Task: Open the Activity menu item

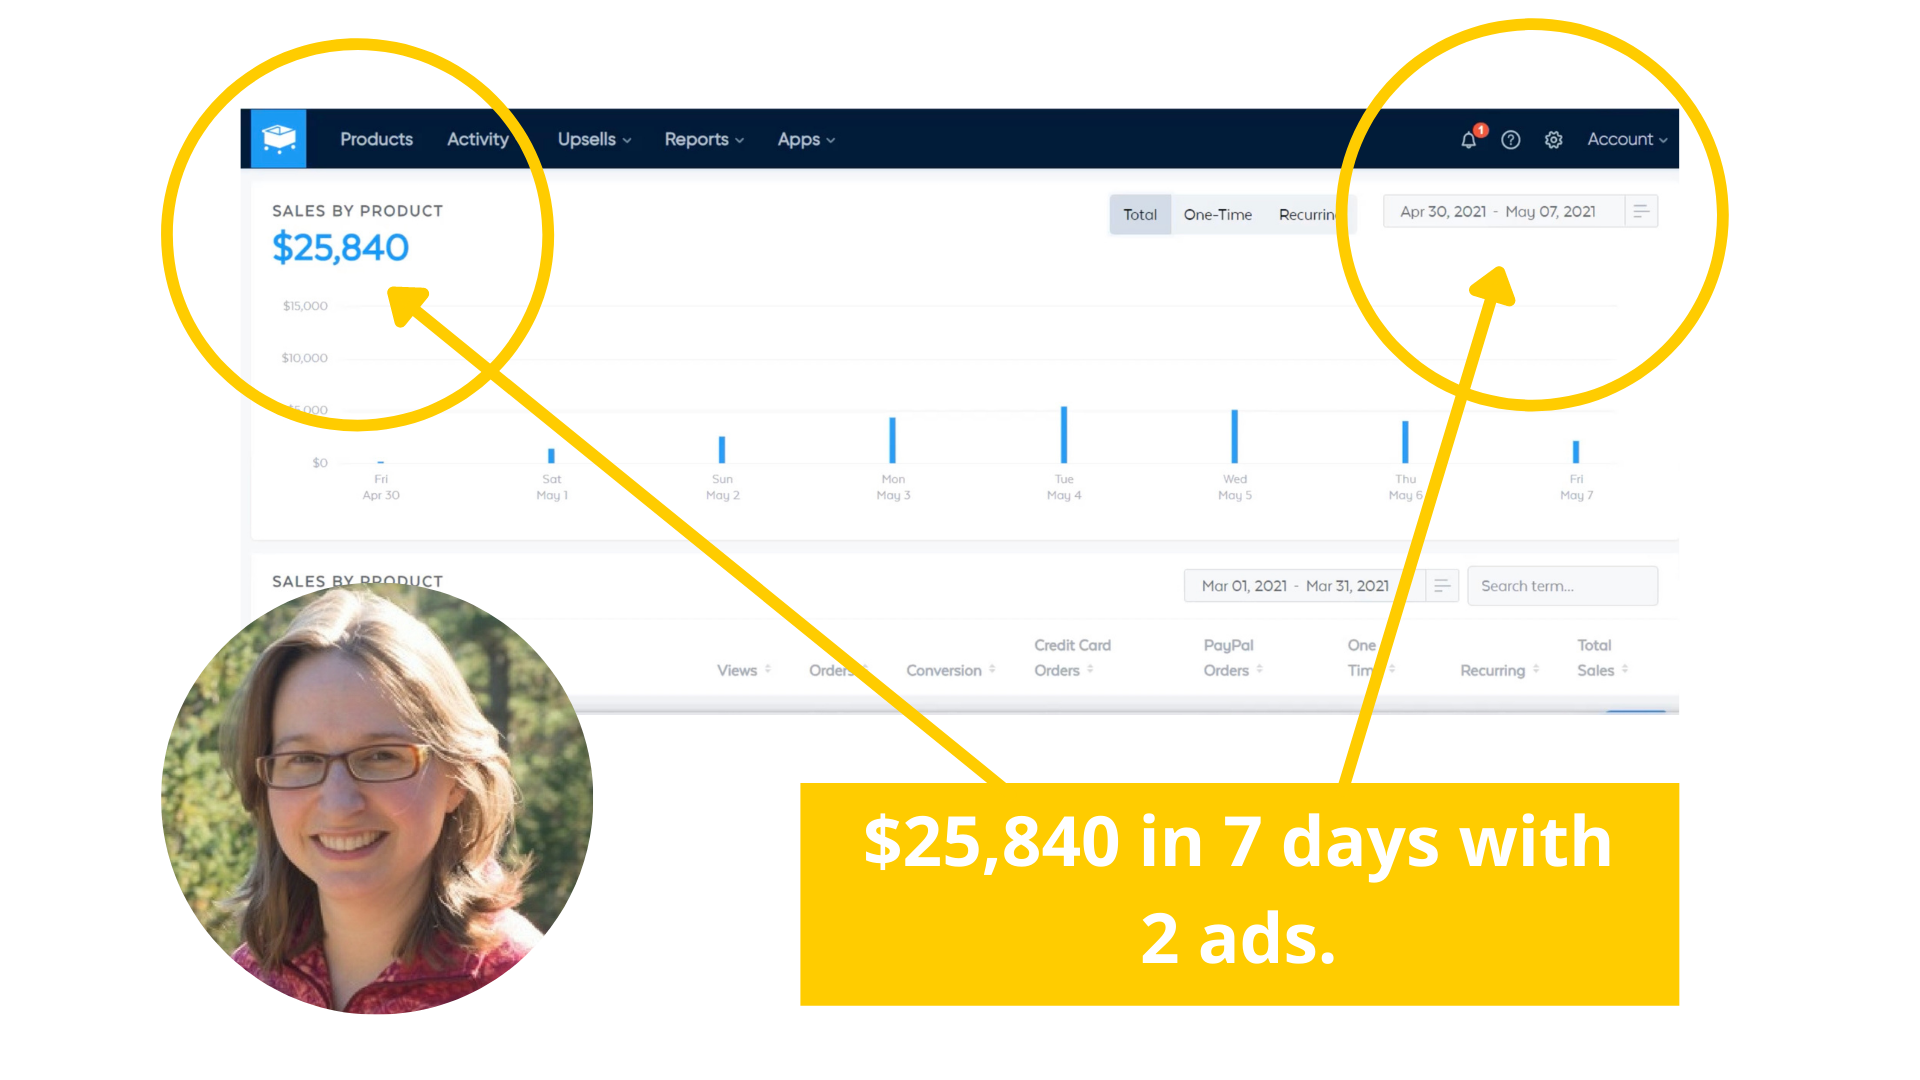Action: click(x=478, y=139)
